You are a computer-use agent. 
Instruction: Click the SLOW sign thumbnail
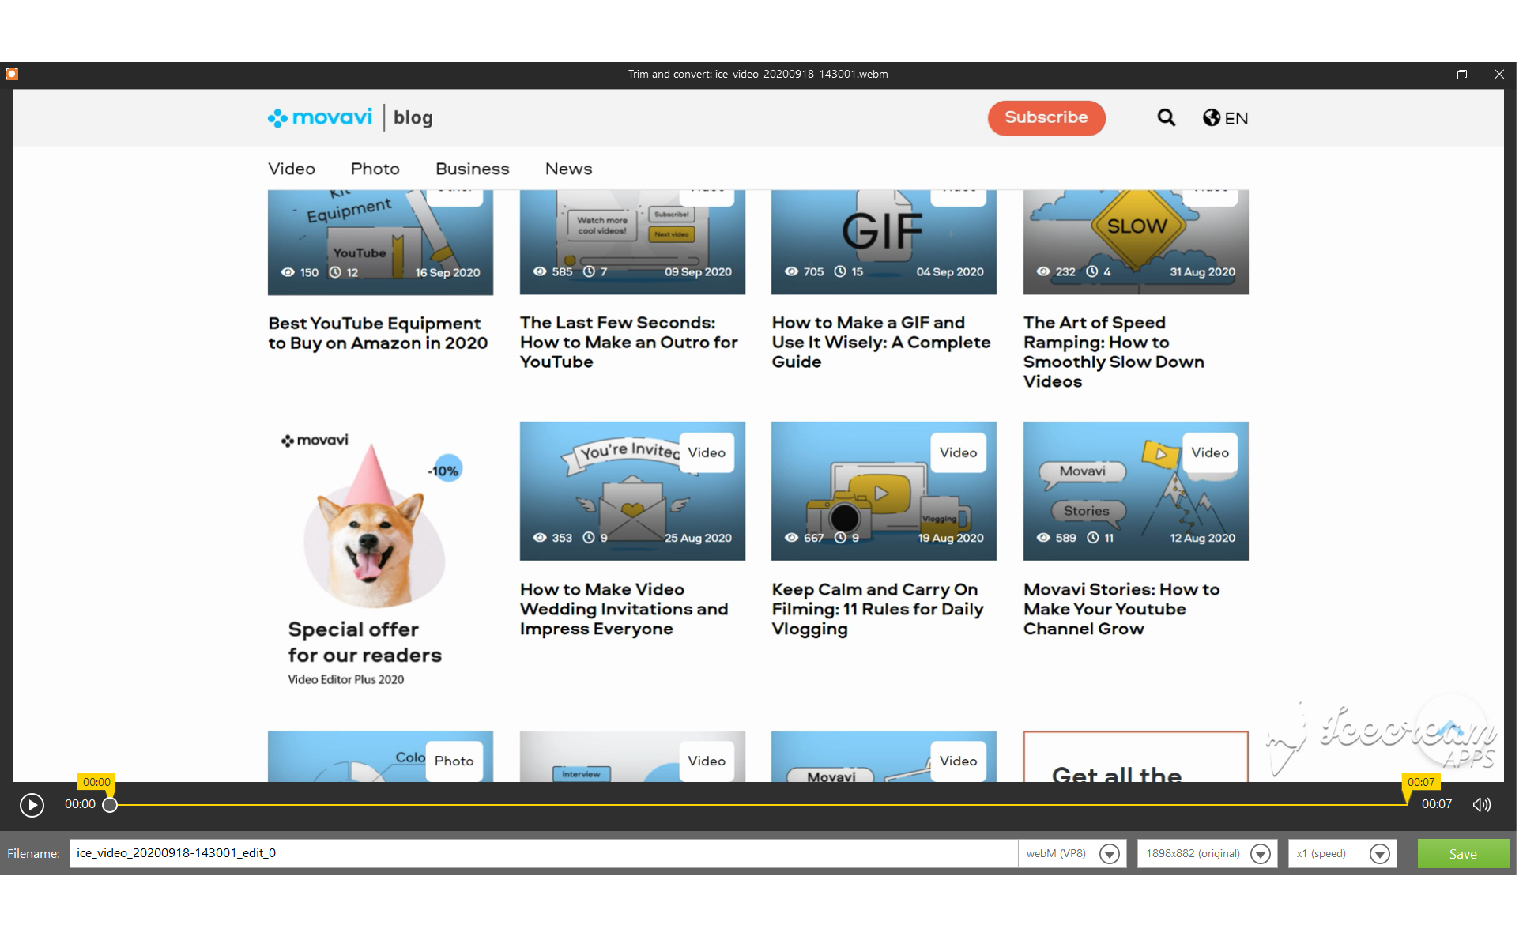coord(1136,241)
